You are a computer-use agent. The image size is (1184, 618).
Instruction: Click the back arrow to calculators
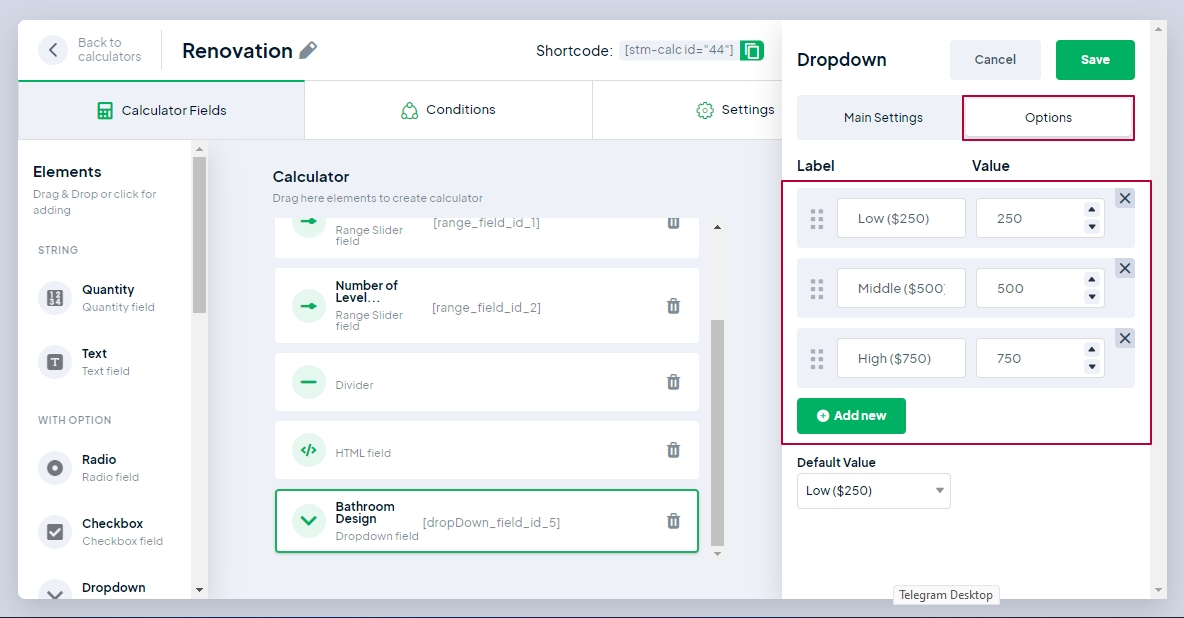pos(53,50)
